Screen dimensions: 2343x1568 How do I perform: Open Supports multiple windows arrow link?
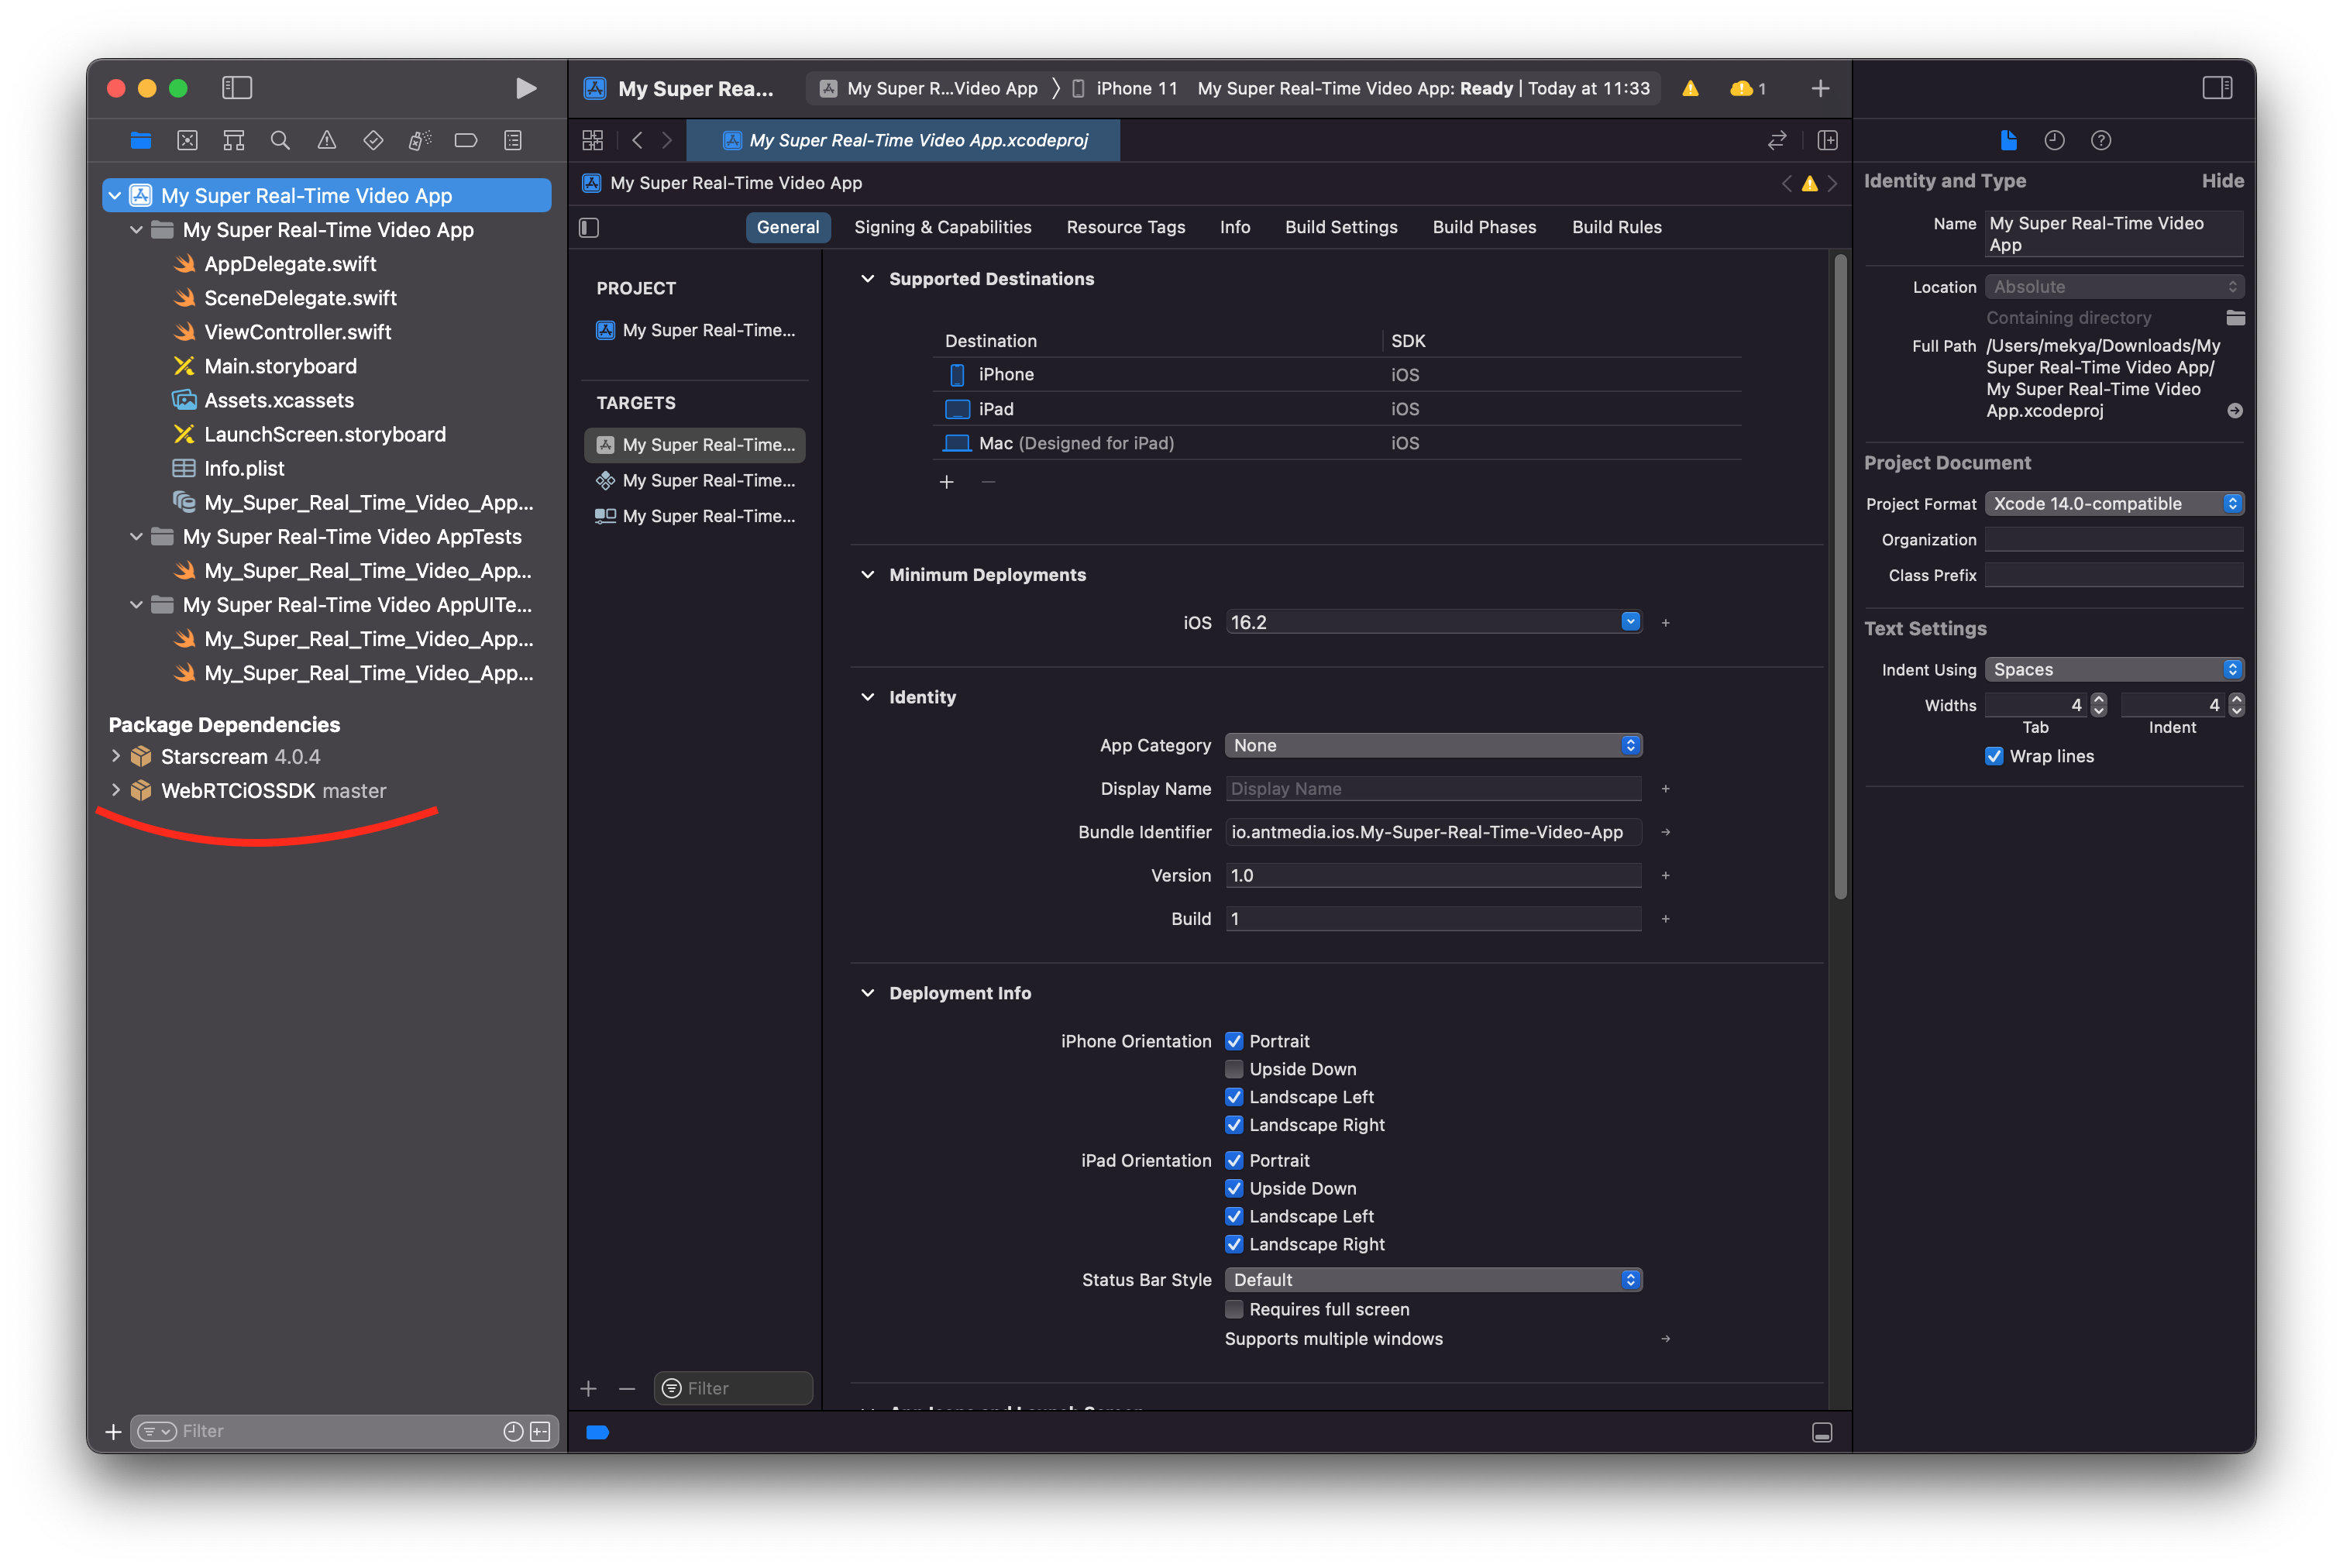tap(1665, 1338)
